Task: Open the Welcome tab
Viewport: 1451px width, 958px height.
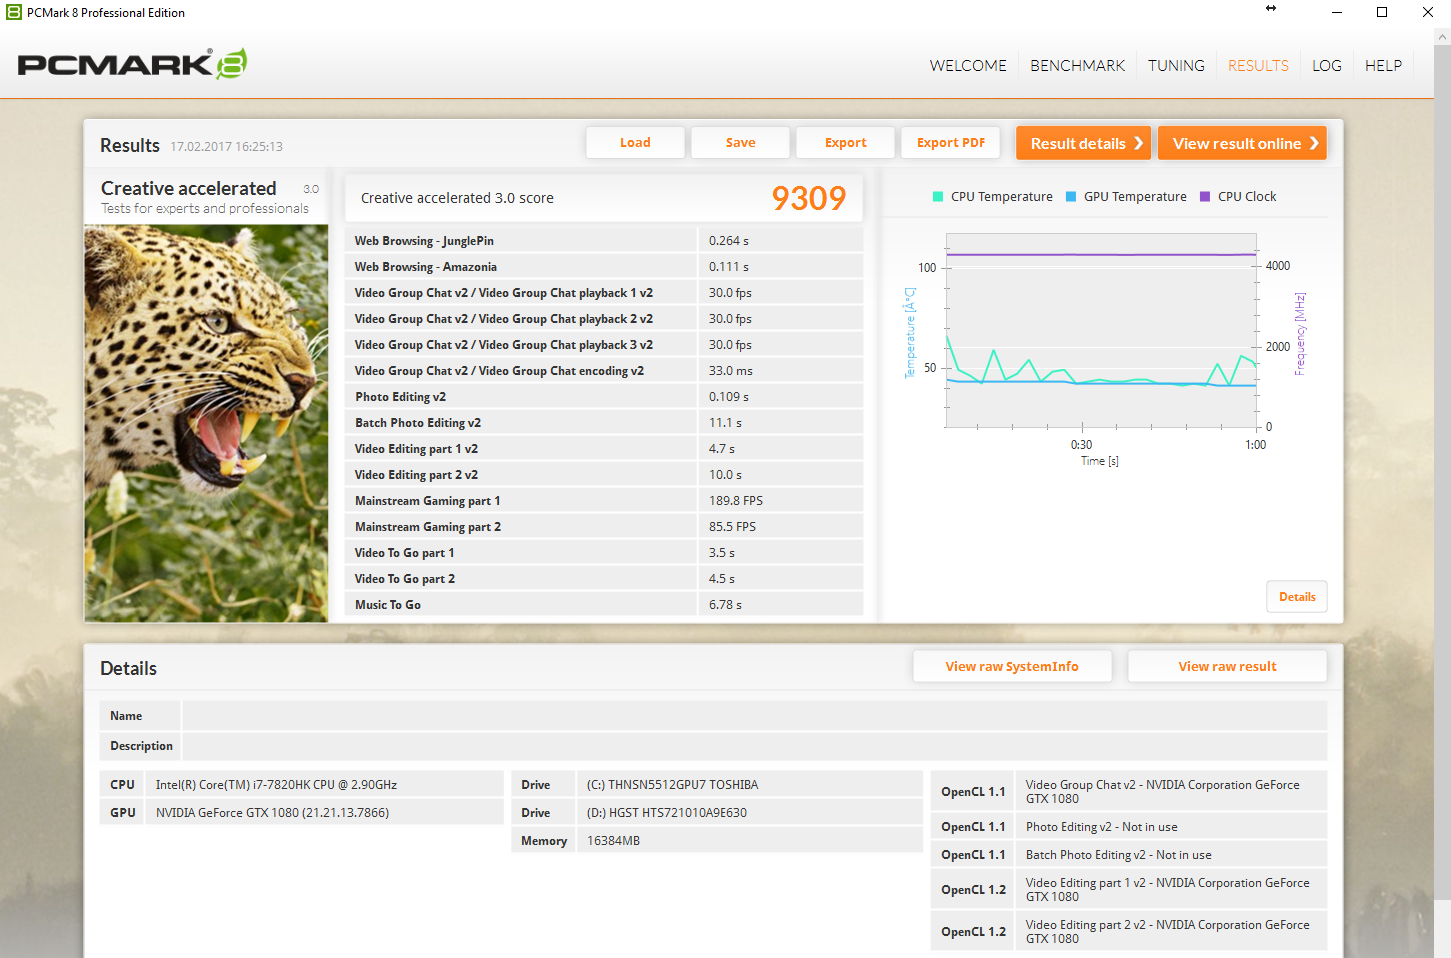Action: point(968,66)
